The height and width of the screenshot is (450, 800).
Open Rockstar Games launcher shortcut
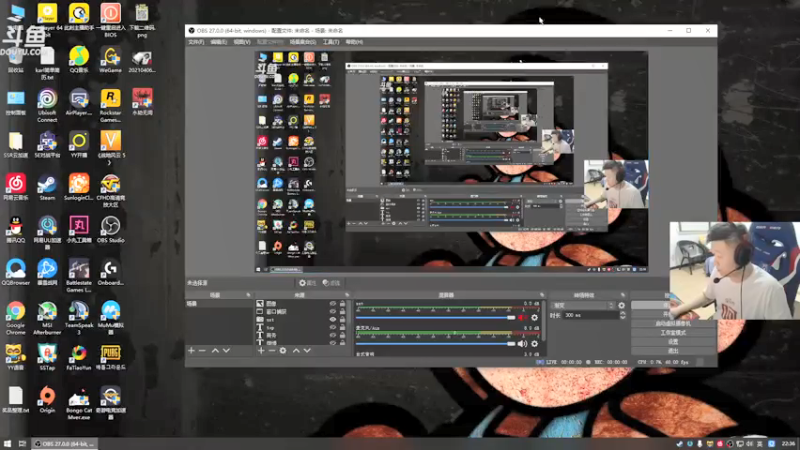pos(110,106)
